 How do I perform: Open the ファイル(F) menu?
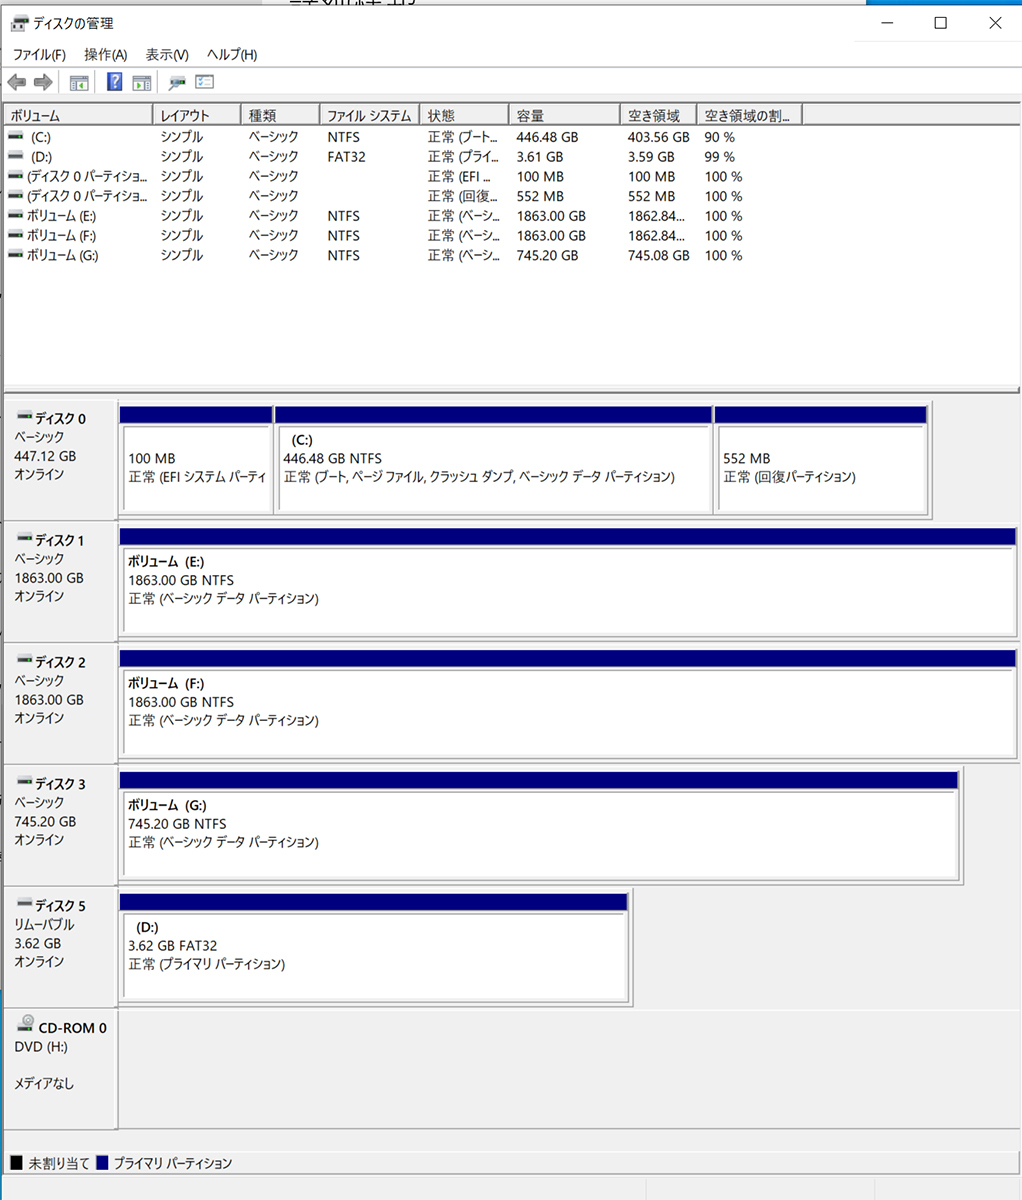click(x=39, y=55)
